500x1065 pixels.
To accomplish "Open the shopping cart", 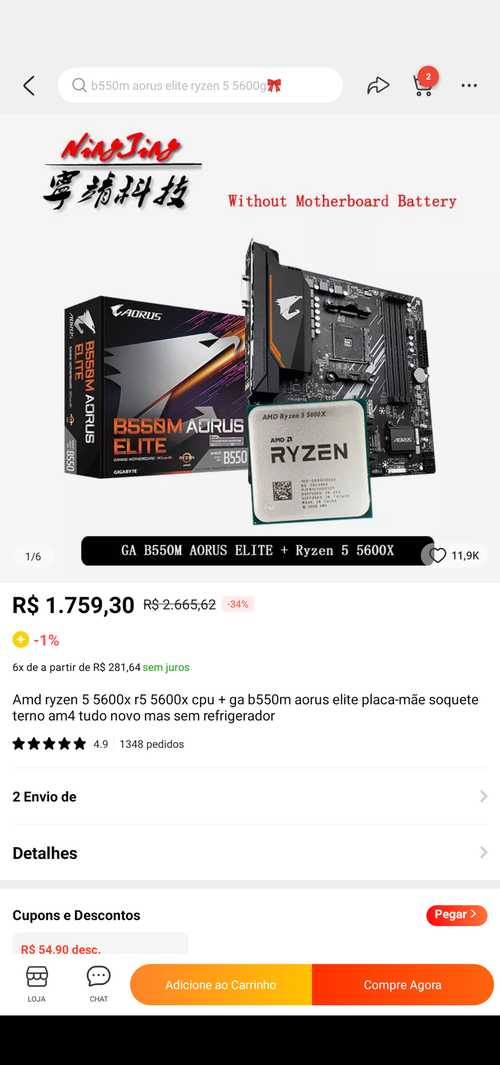I will [424, 84].
